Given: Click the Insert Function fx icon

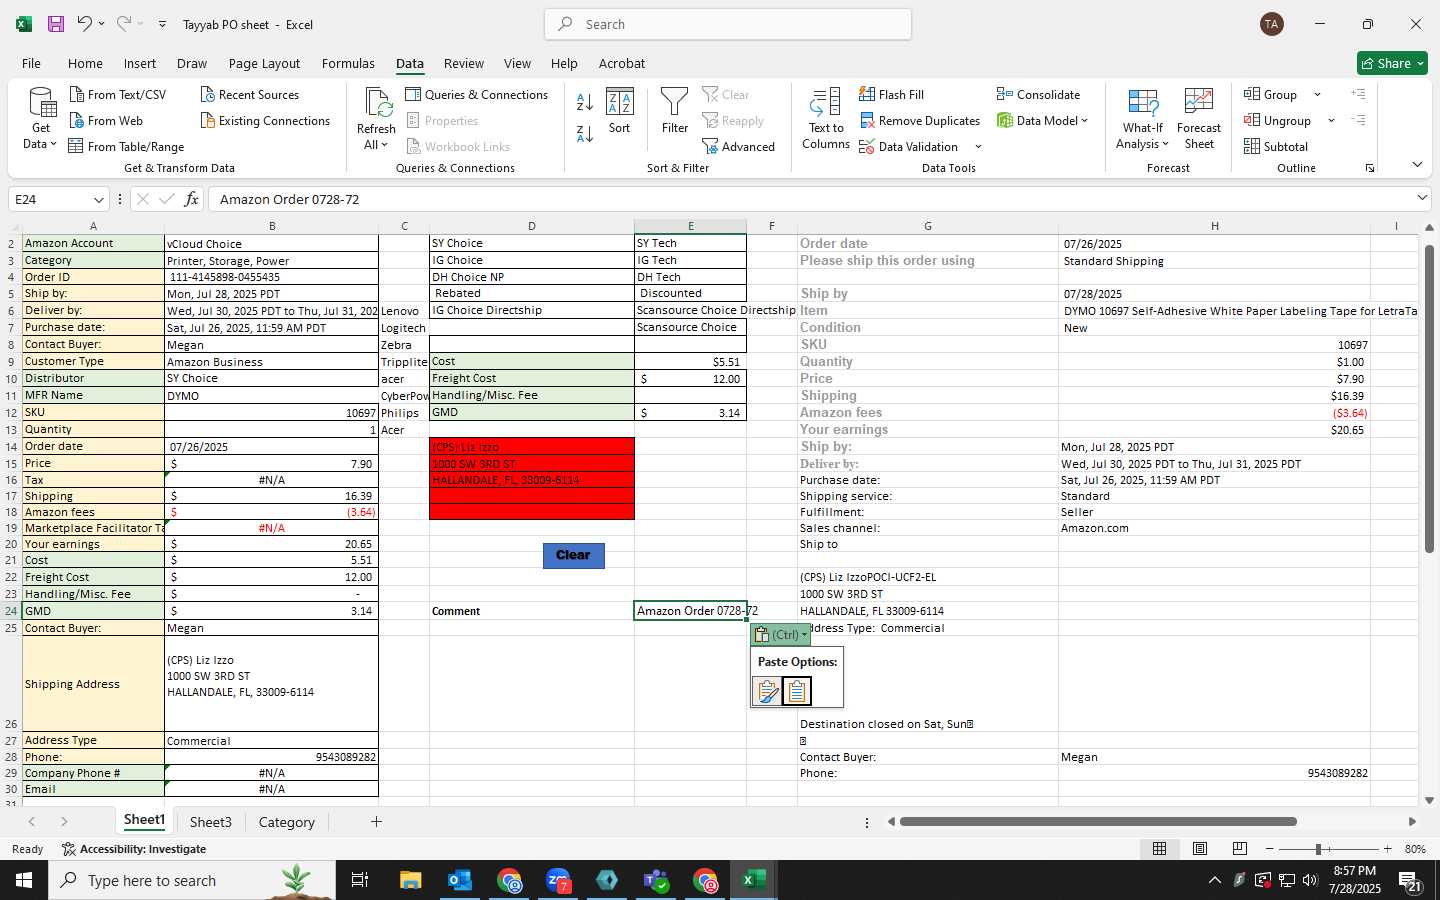Looking at the screenshot, I should tap(191, 199).
